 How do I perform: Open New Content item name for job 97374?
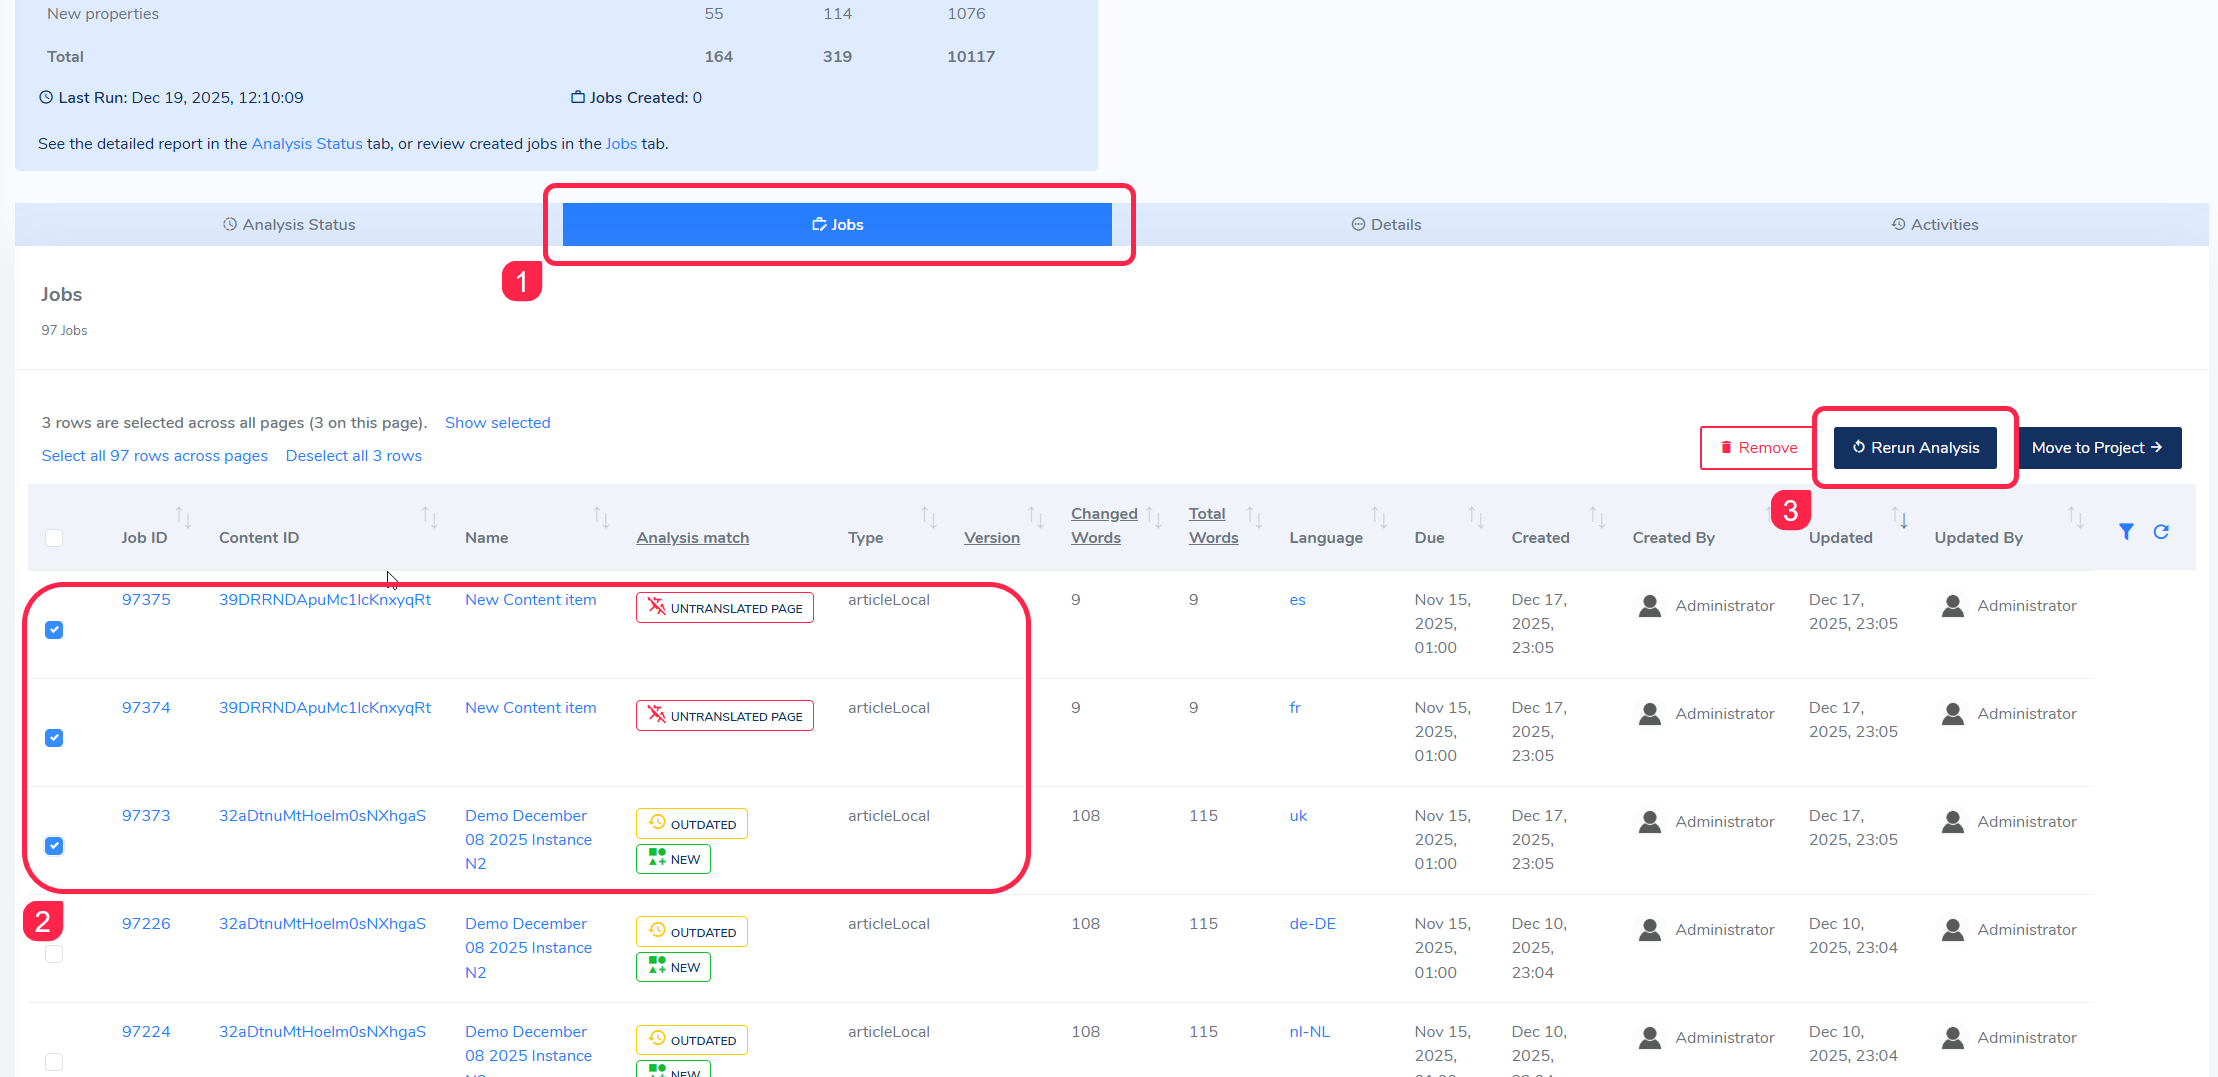pos(531,708)
